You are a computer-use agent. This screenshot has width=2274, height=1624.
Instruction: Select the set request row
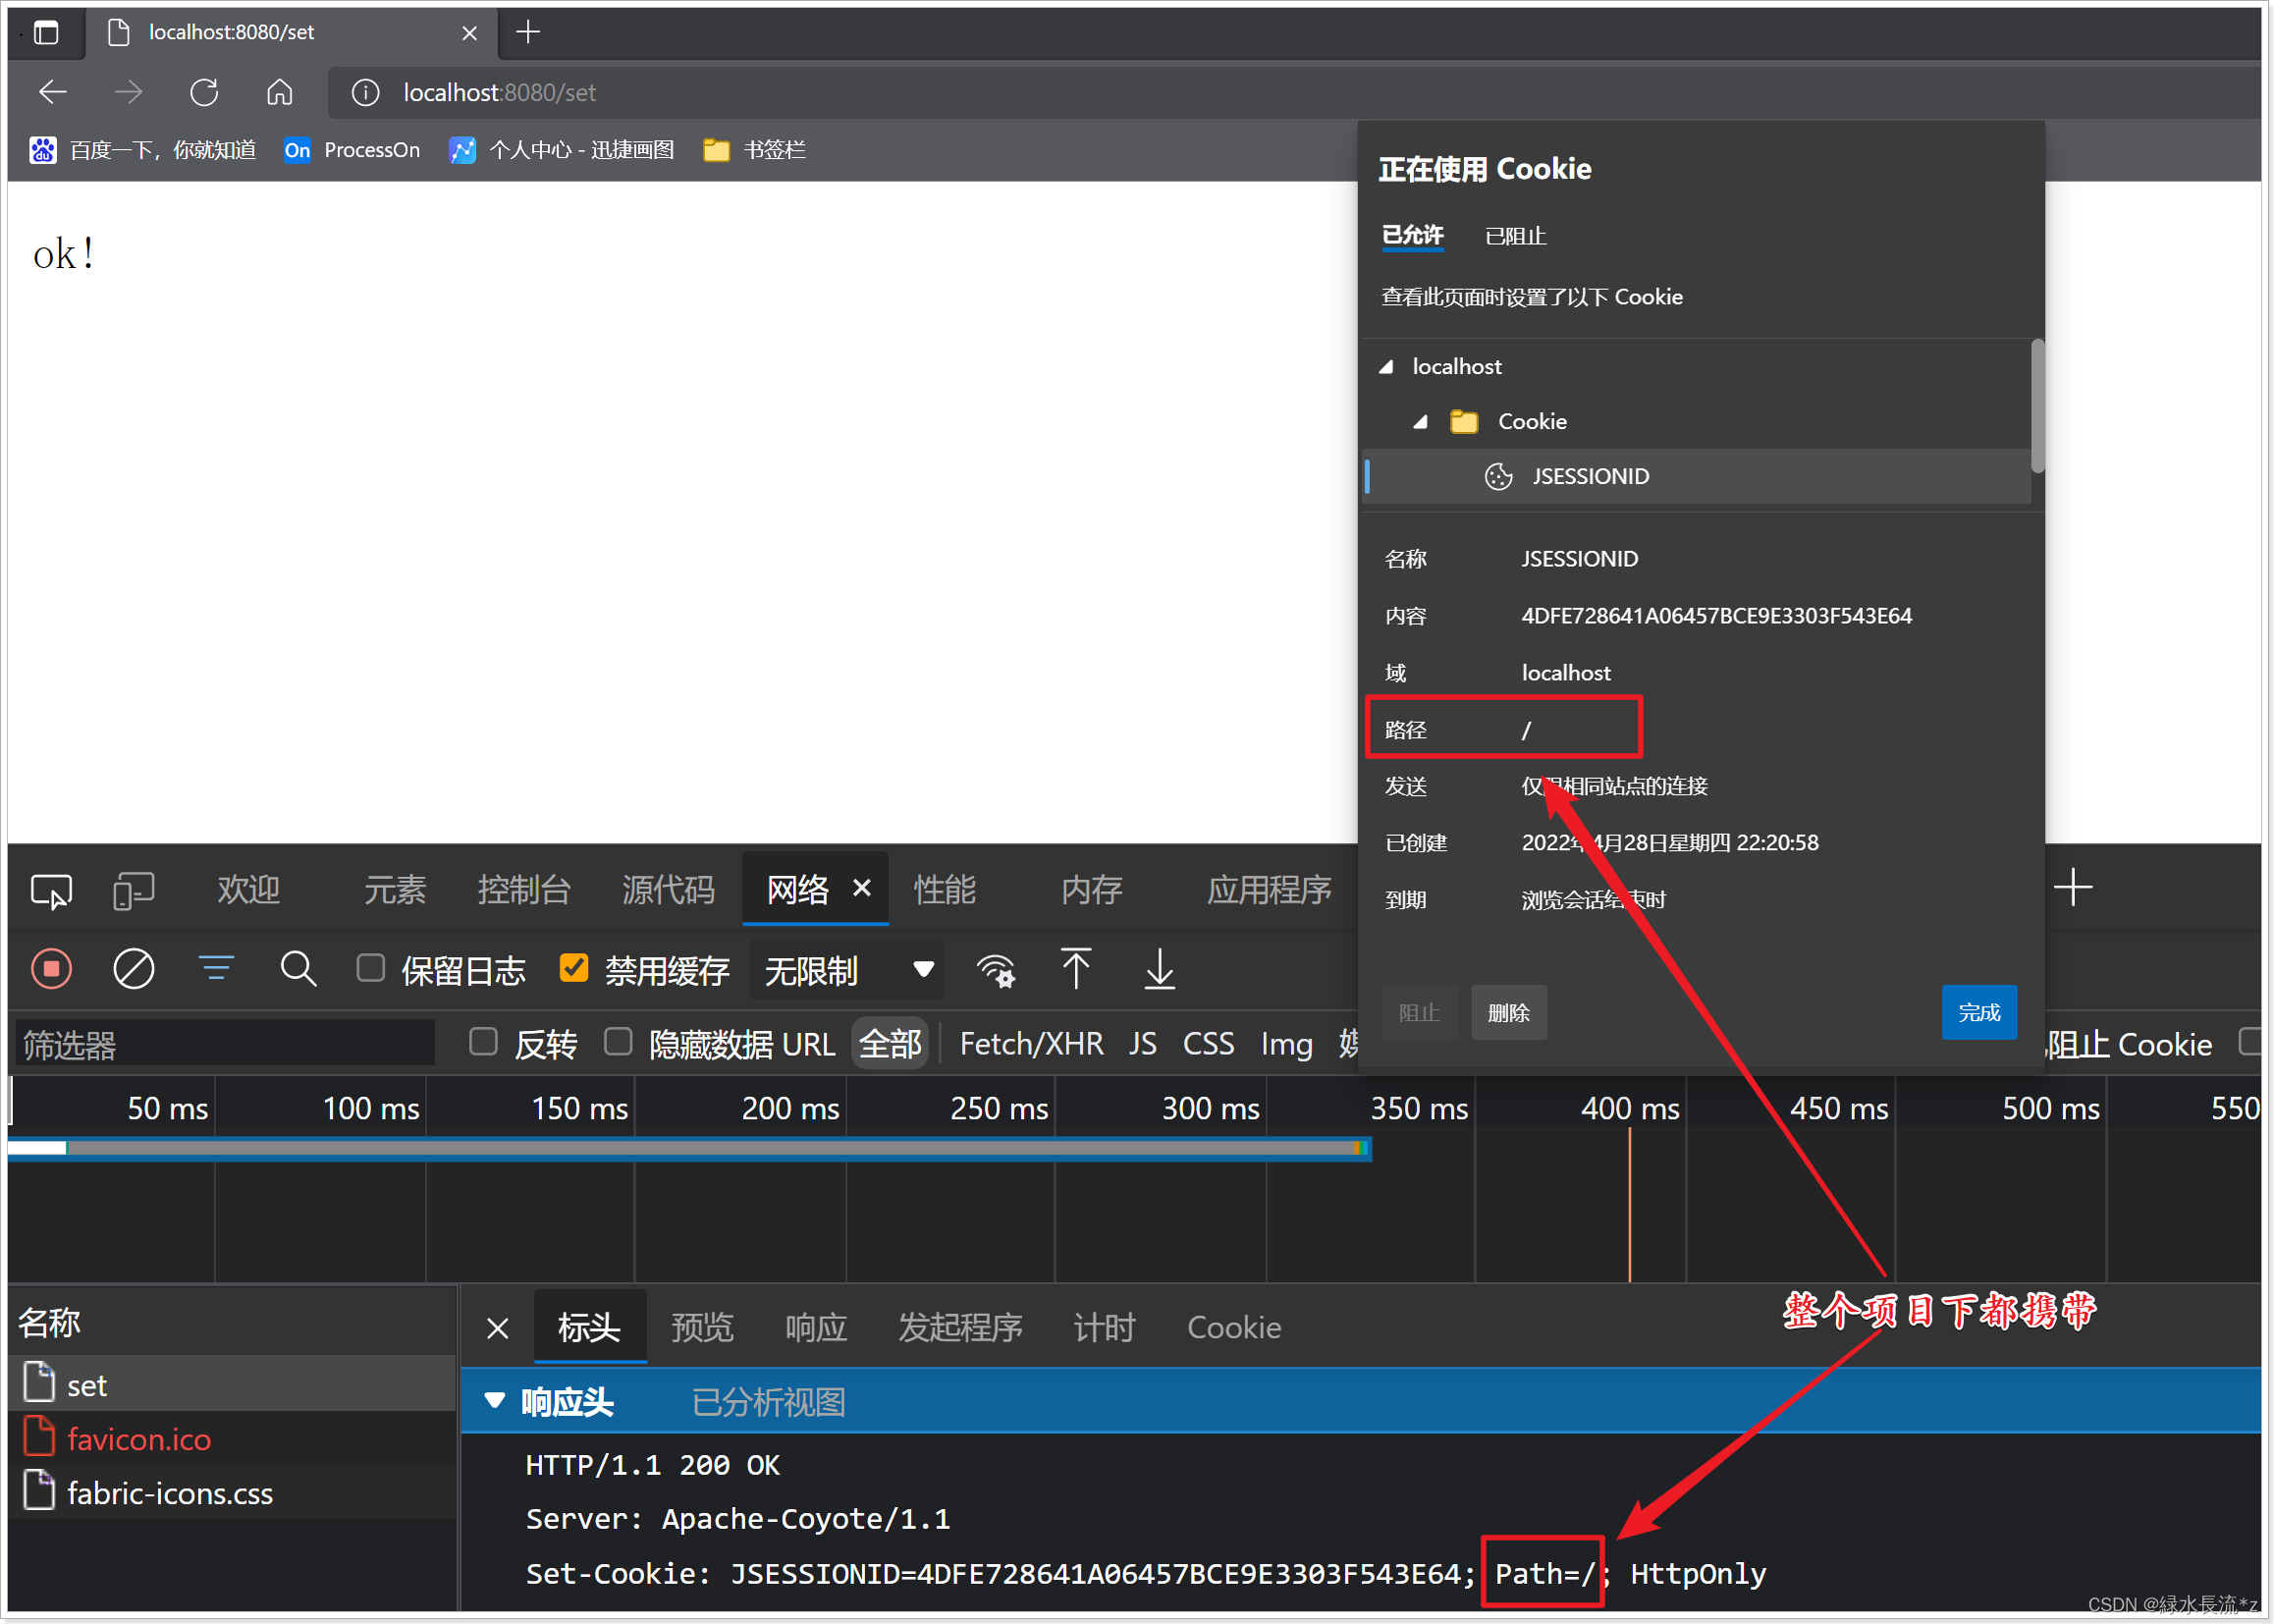tap(232, 1385)
